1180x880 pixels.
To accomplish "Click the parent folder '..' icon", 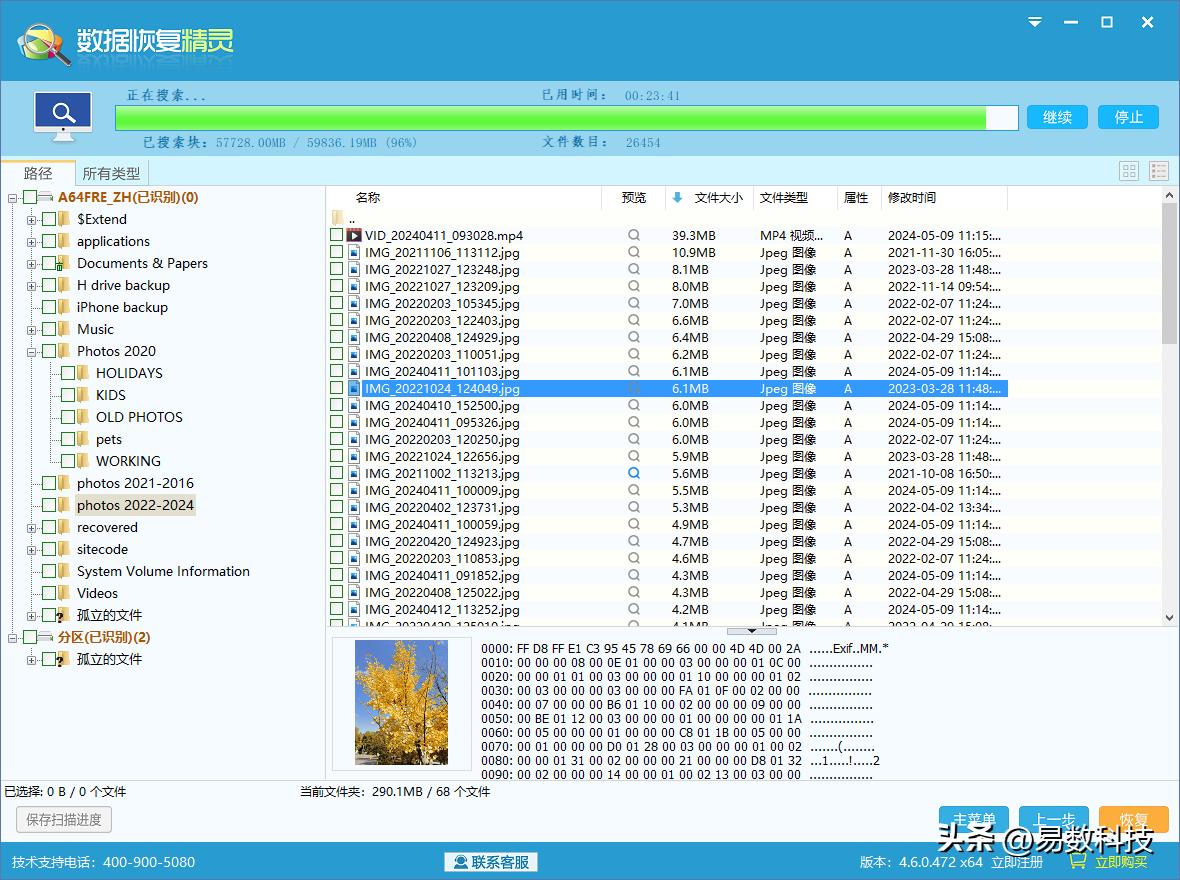I will (337, 218).
